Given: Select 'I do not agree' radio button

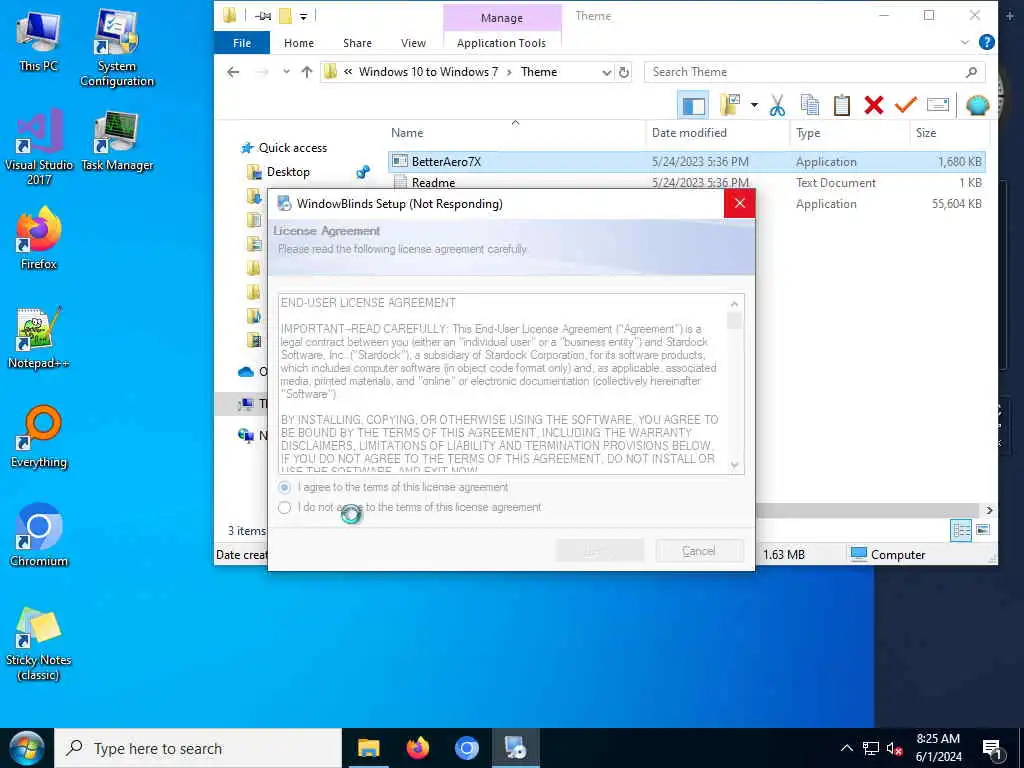Looking at the screenshot, I should (x=285, y=507).
